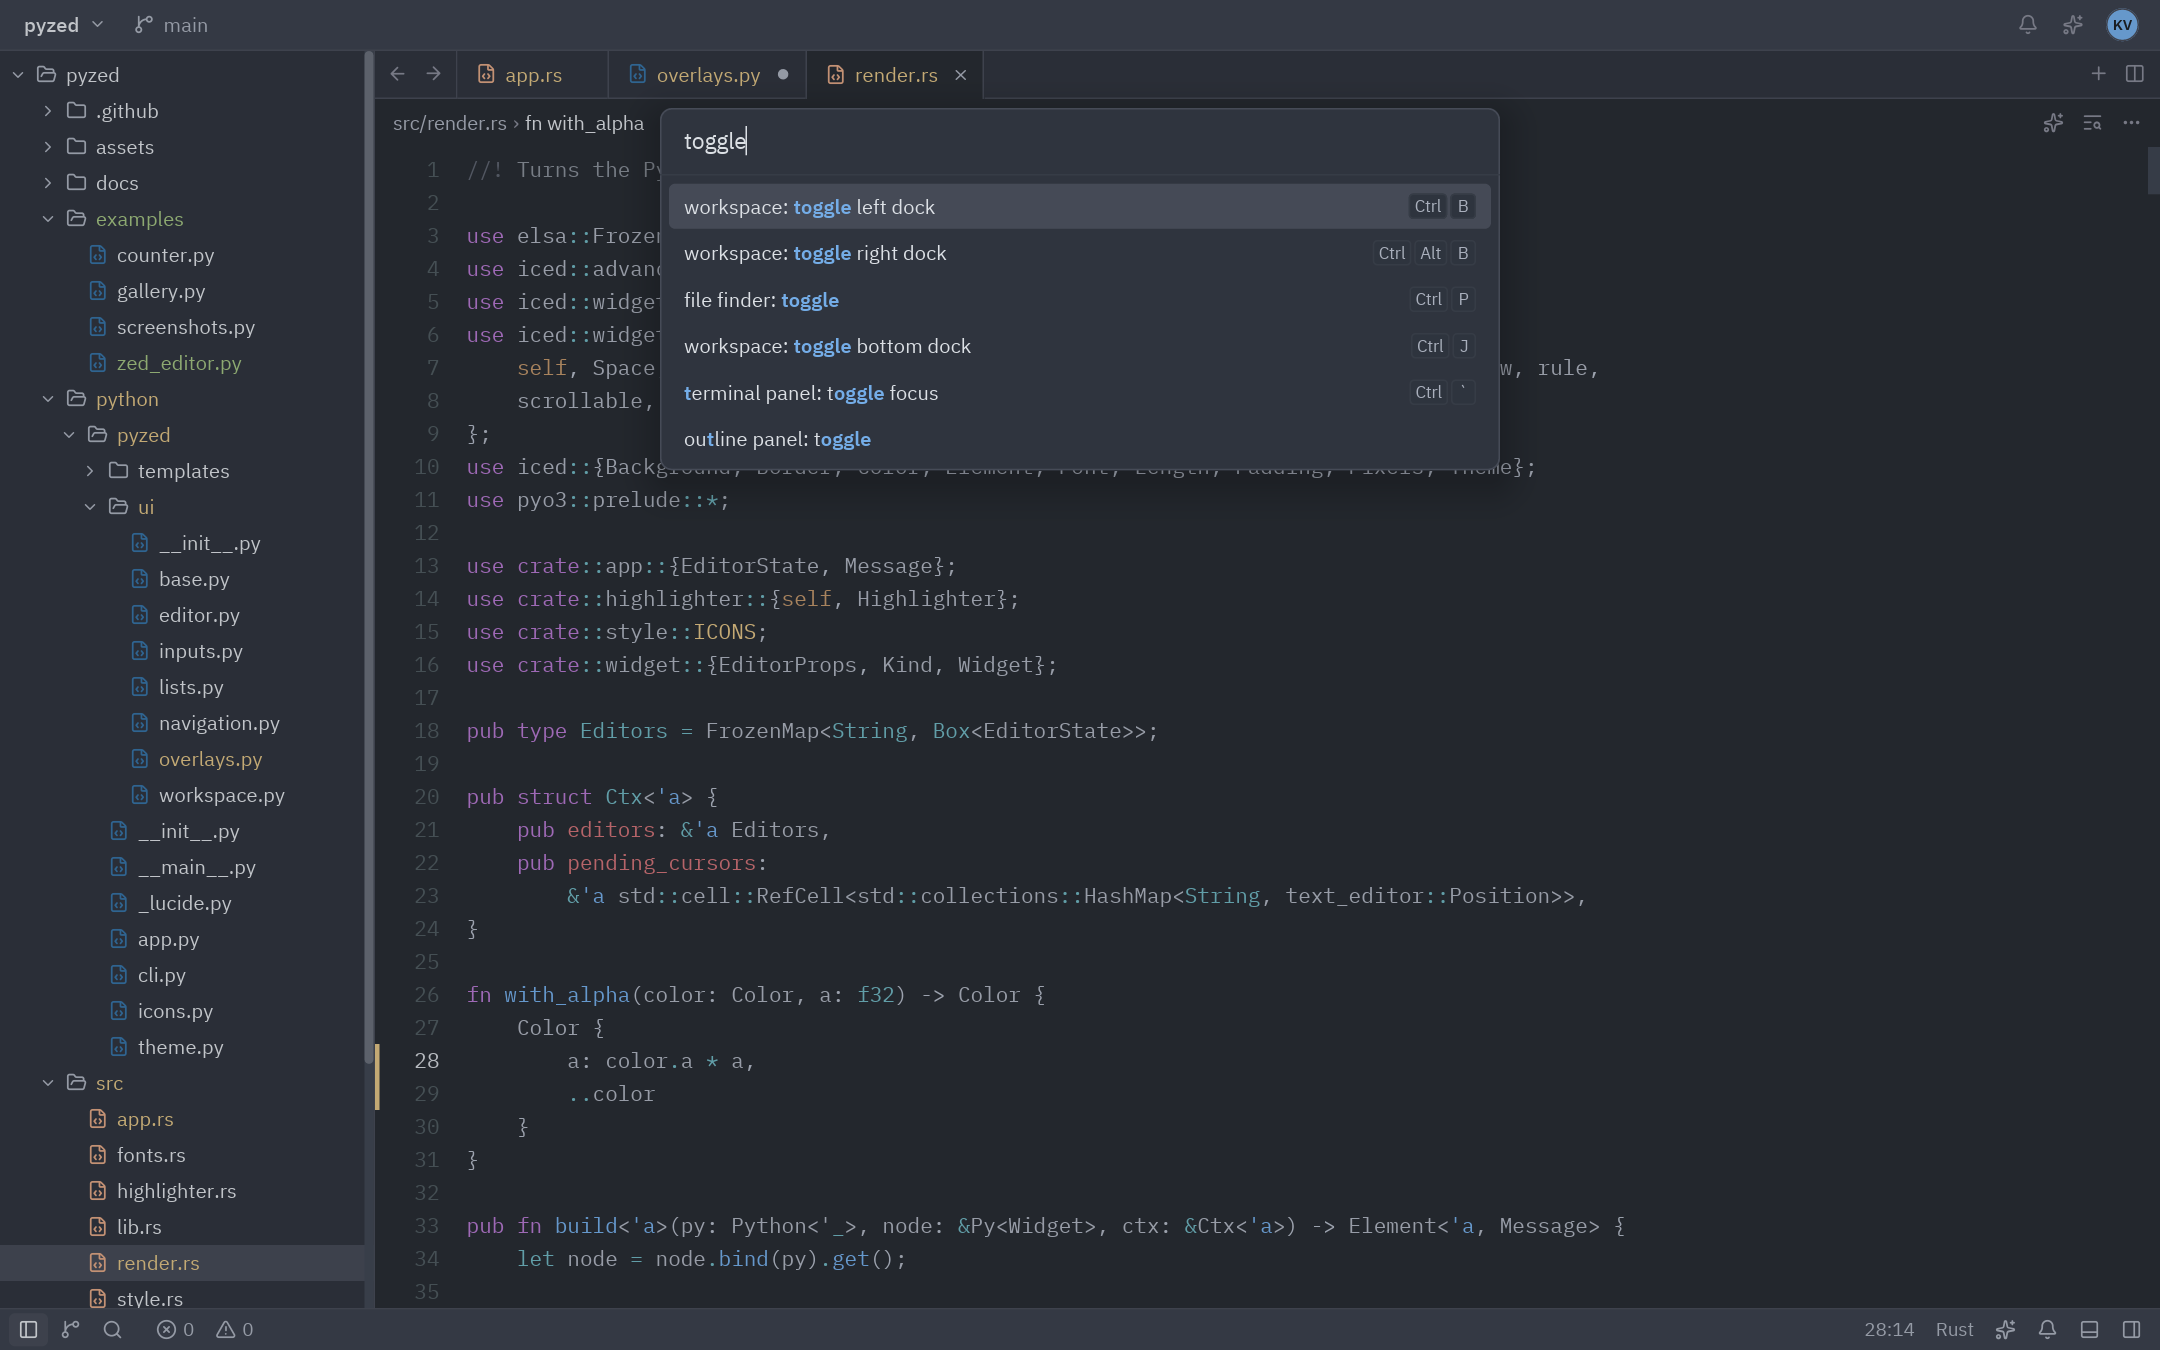
Task: Show the warnings count in status bar
Action: point(235,1329)
